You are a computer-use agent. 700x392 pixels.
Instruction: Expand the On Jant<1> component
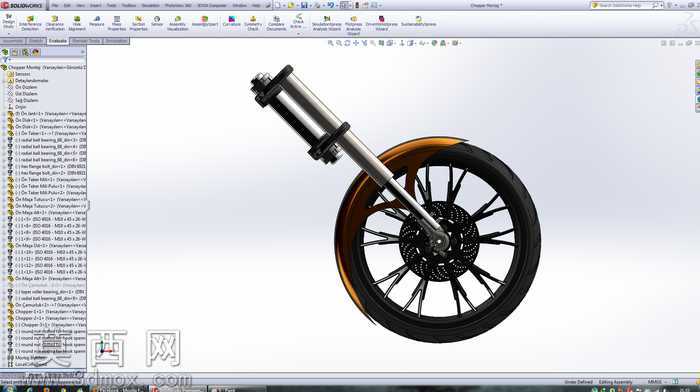[x=4, y=114]
